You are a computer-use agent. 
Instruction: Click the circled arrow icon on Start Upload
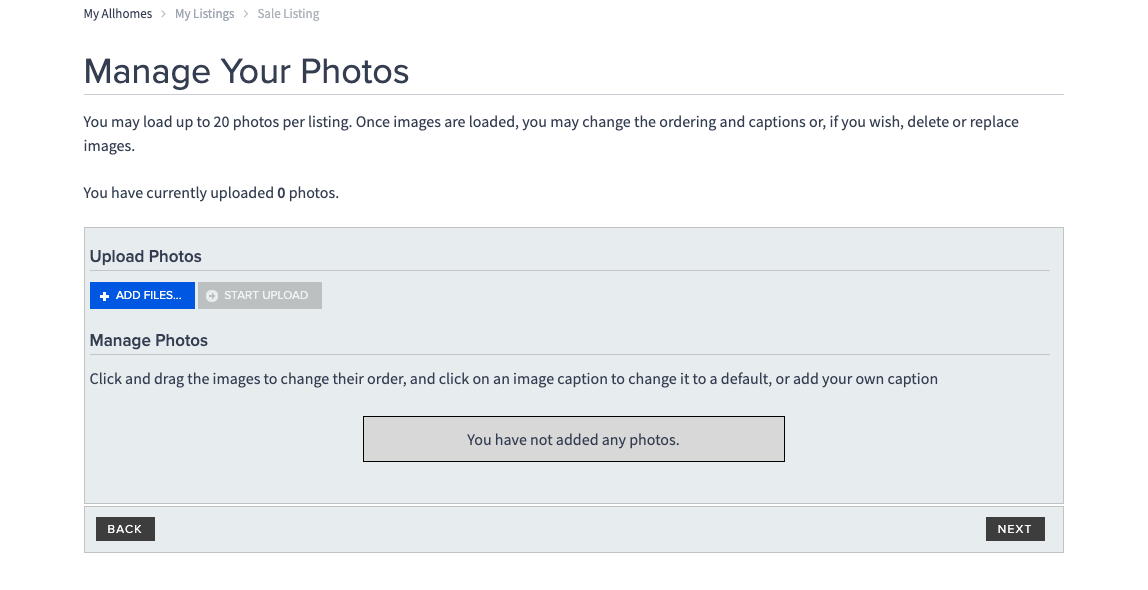tap(212, 295)
